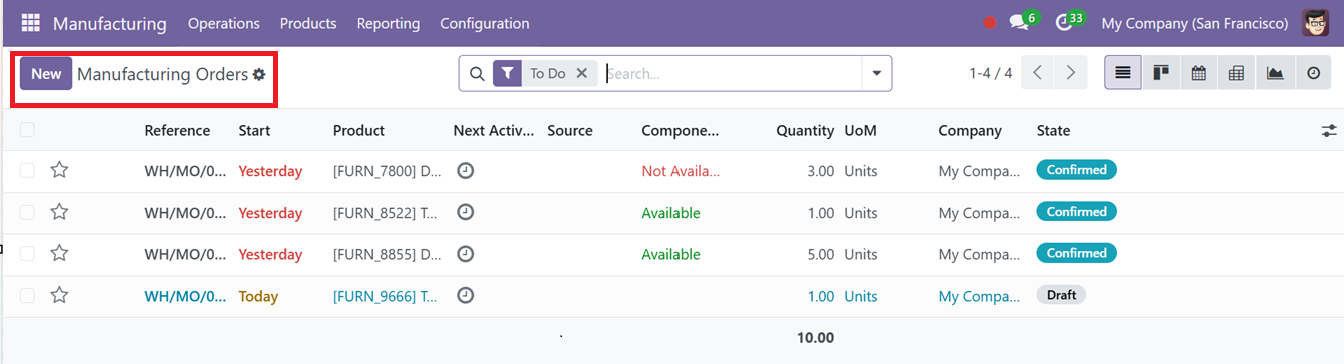This screenshot has height=364, width=1344.
Task: Star the FURN_7800 order as favorite
Action: tap(59, 170)
